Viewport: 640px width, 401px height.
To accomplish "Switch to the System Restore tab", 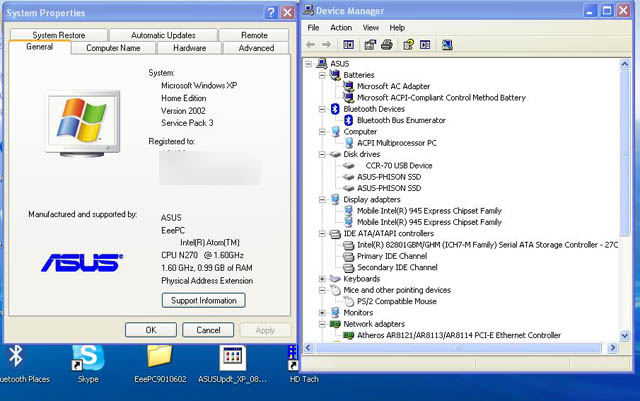I will point(59,35).
